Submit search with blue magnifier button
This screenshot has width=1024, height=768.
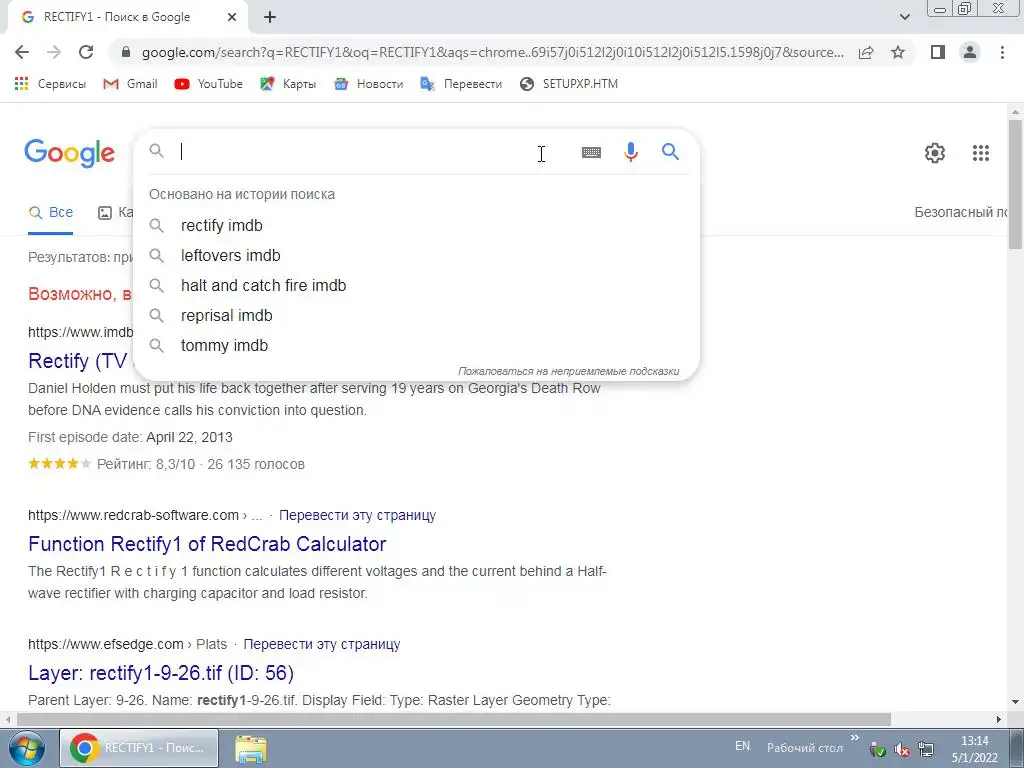(x=671, y=152)
